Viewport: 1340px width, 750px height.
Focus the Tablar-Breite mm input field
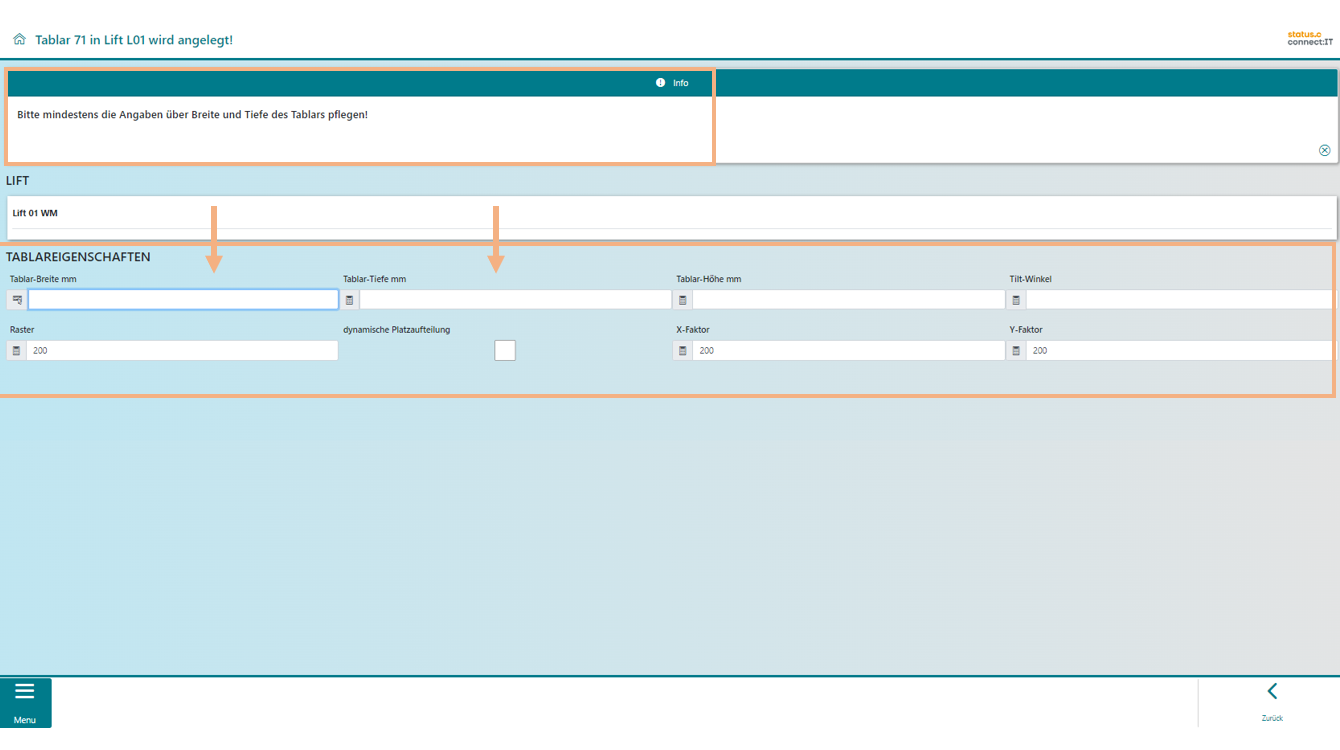coord(183,300)
